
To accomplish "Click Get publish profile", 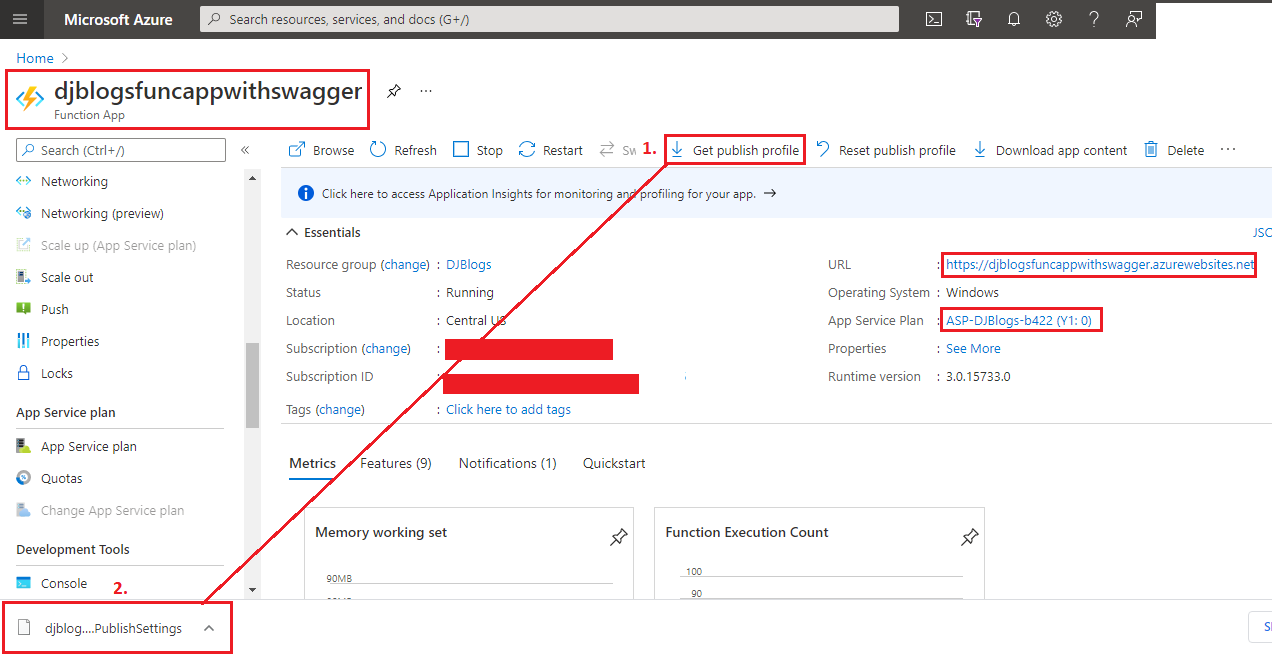I will [735, 150].
